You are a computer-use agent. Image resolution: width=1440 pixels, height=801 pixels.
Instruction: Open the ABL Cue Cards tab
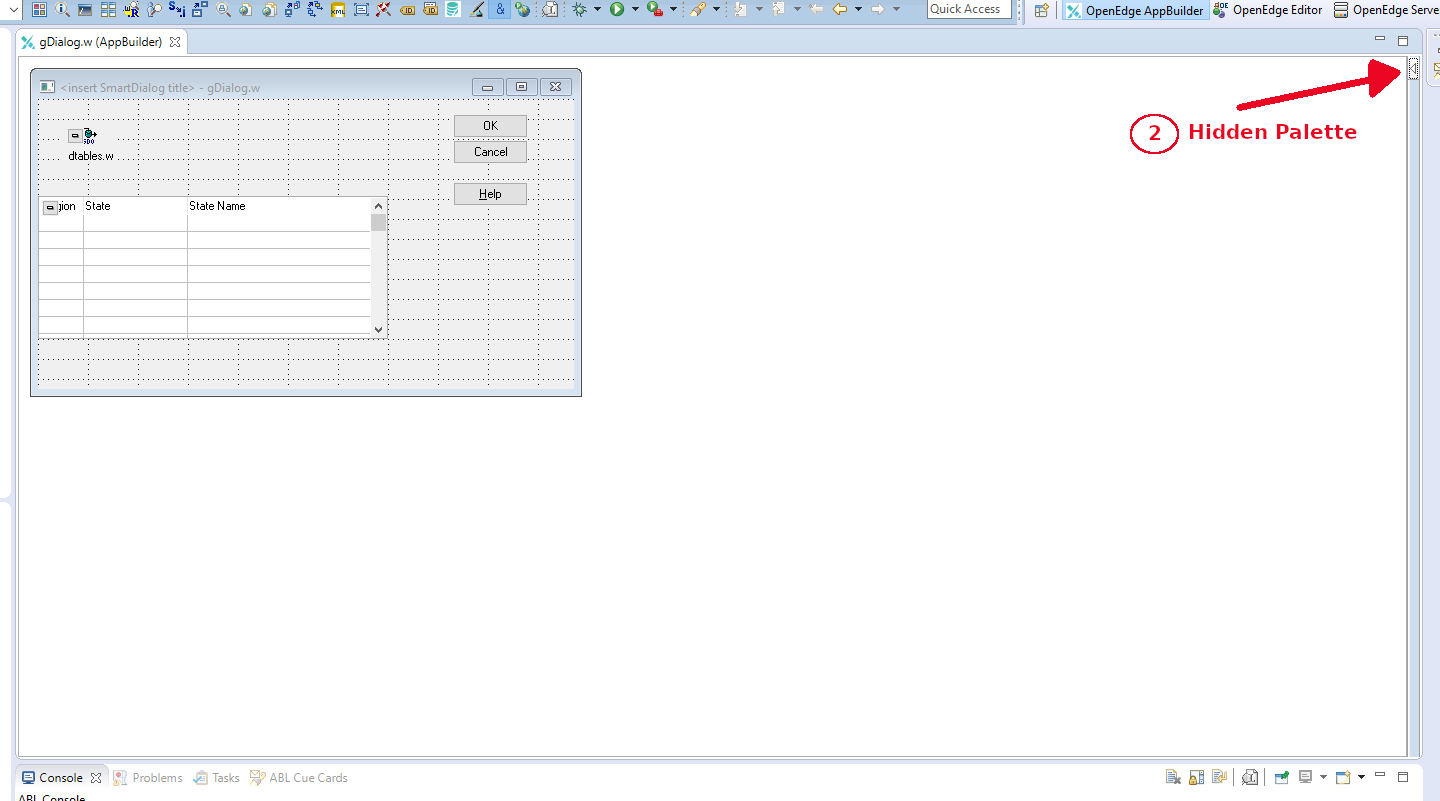(299, 778)
